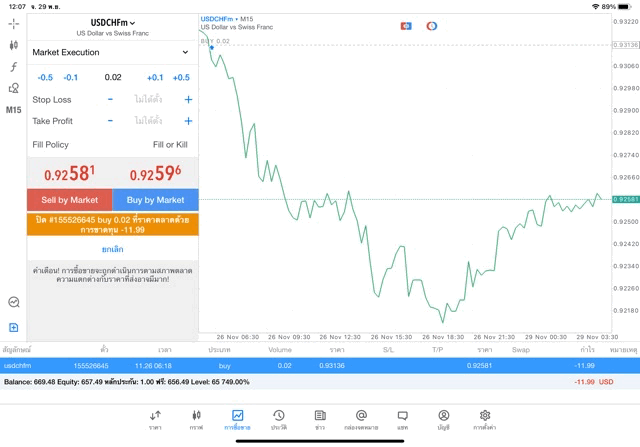Click the new order plus icon
Viewport: 640px width, 447px height.
pyautogui.click(x=13, y=327)
